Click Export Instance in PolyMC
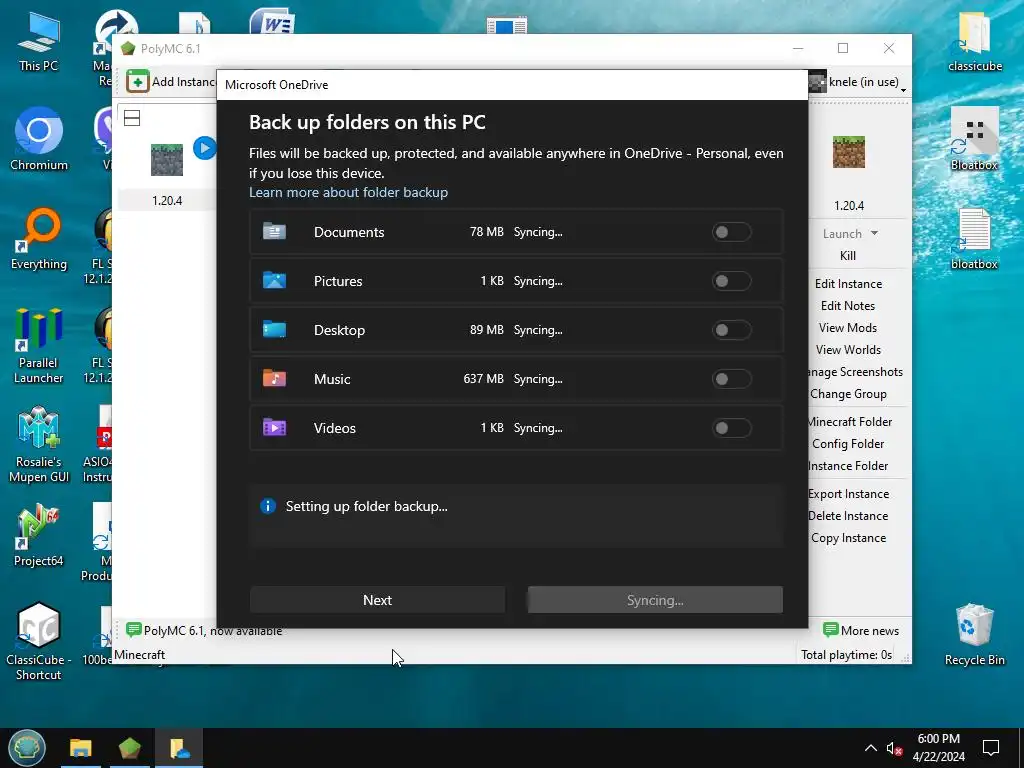1024x768 pixels. tap(848, 494)
